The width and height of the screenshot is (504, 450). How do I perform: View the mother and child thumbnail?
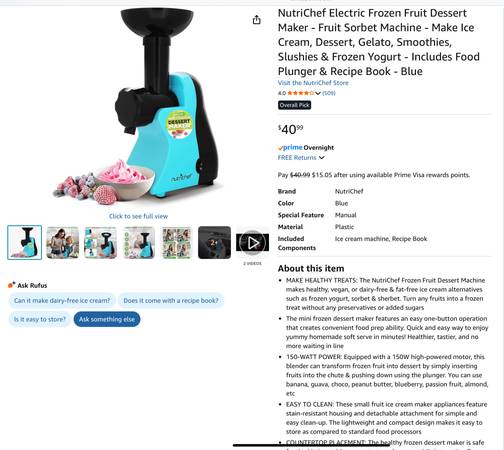pyautogui.click(x=63, y=242)
